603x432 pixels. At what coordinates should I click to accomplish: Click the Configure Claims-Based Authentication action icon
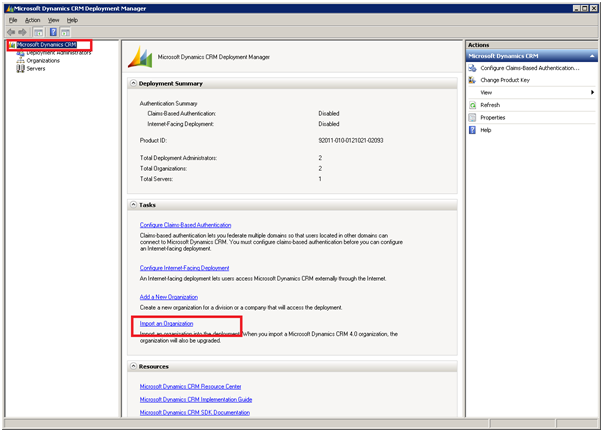click(473, 68)
